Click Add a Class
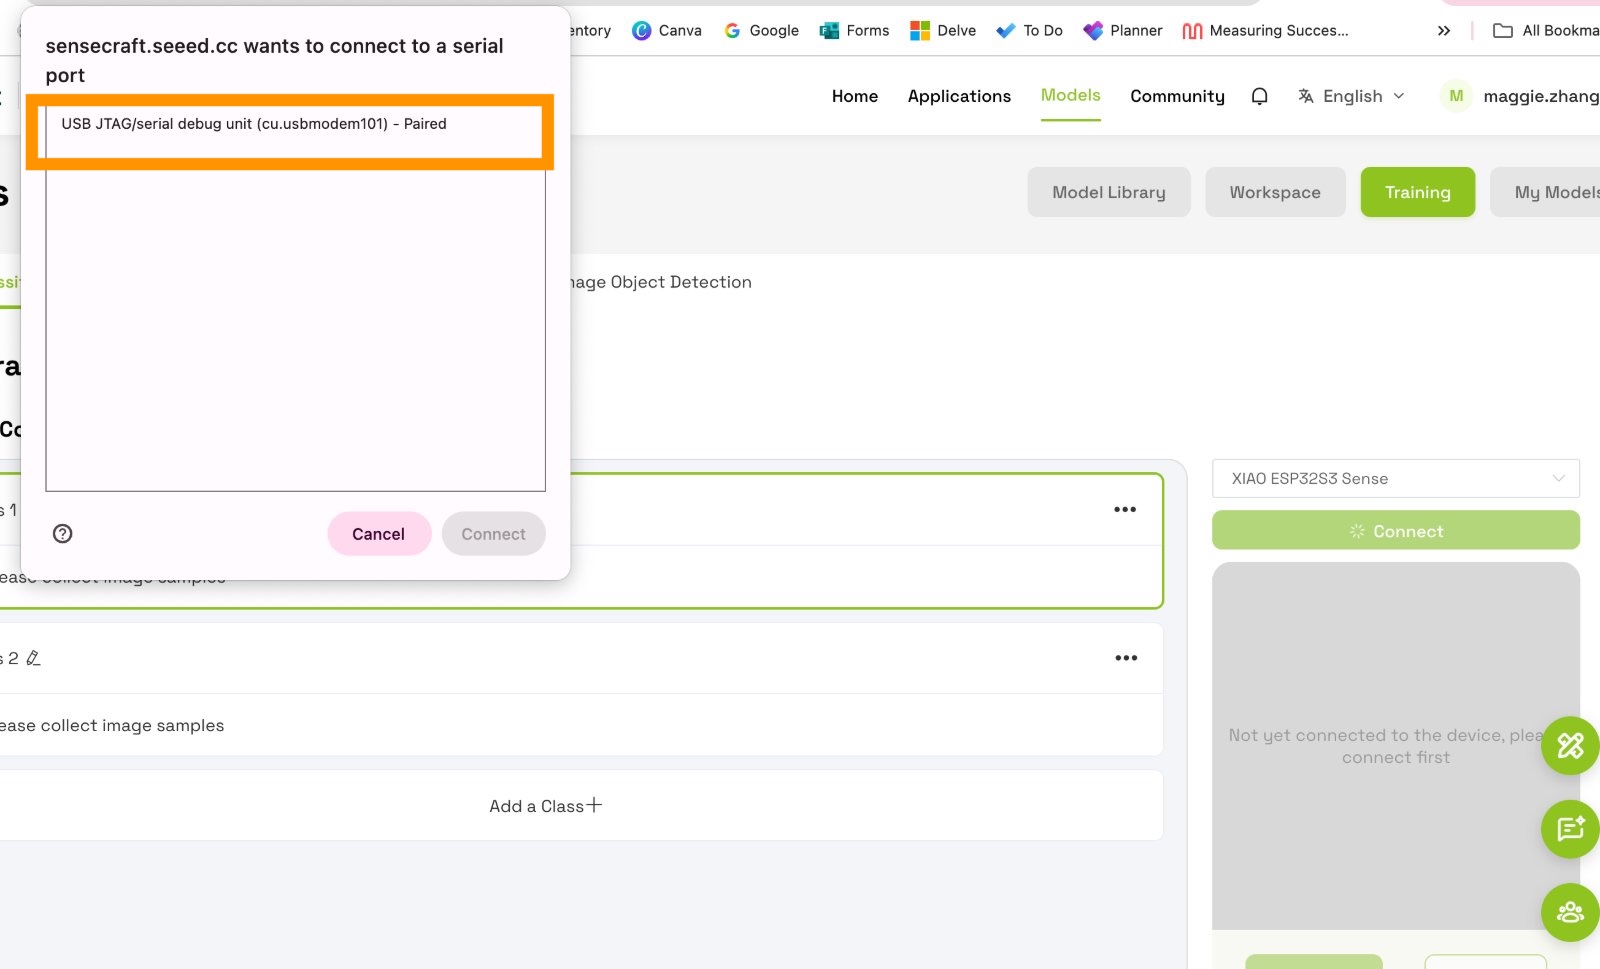Image resolution: width=1600 pixels, height=969 pixels. pyautogui.click(x=546, y=806)
